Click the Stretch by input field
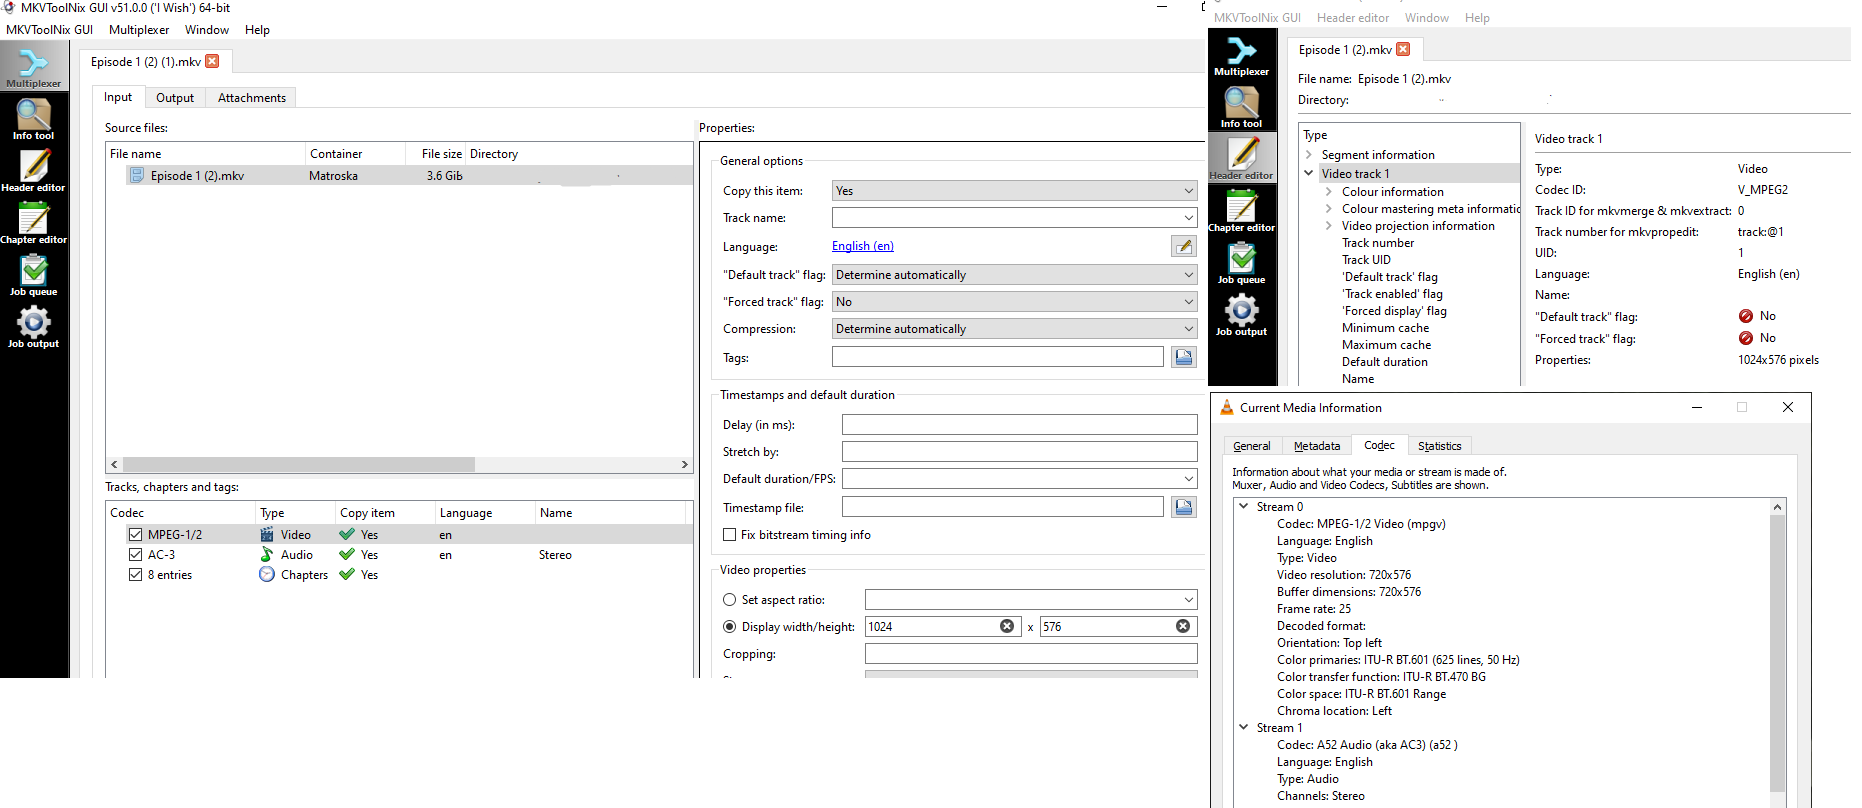 point(1019,452)
